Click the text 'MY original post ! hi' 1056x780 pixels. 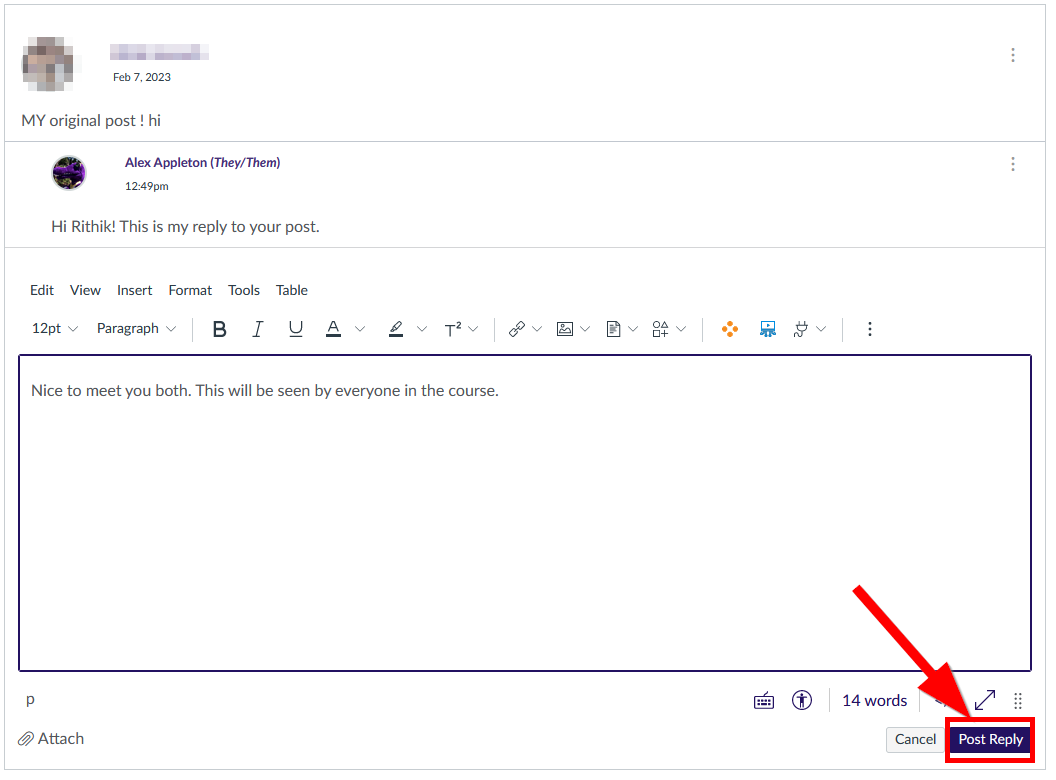tap(91, 121)
